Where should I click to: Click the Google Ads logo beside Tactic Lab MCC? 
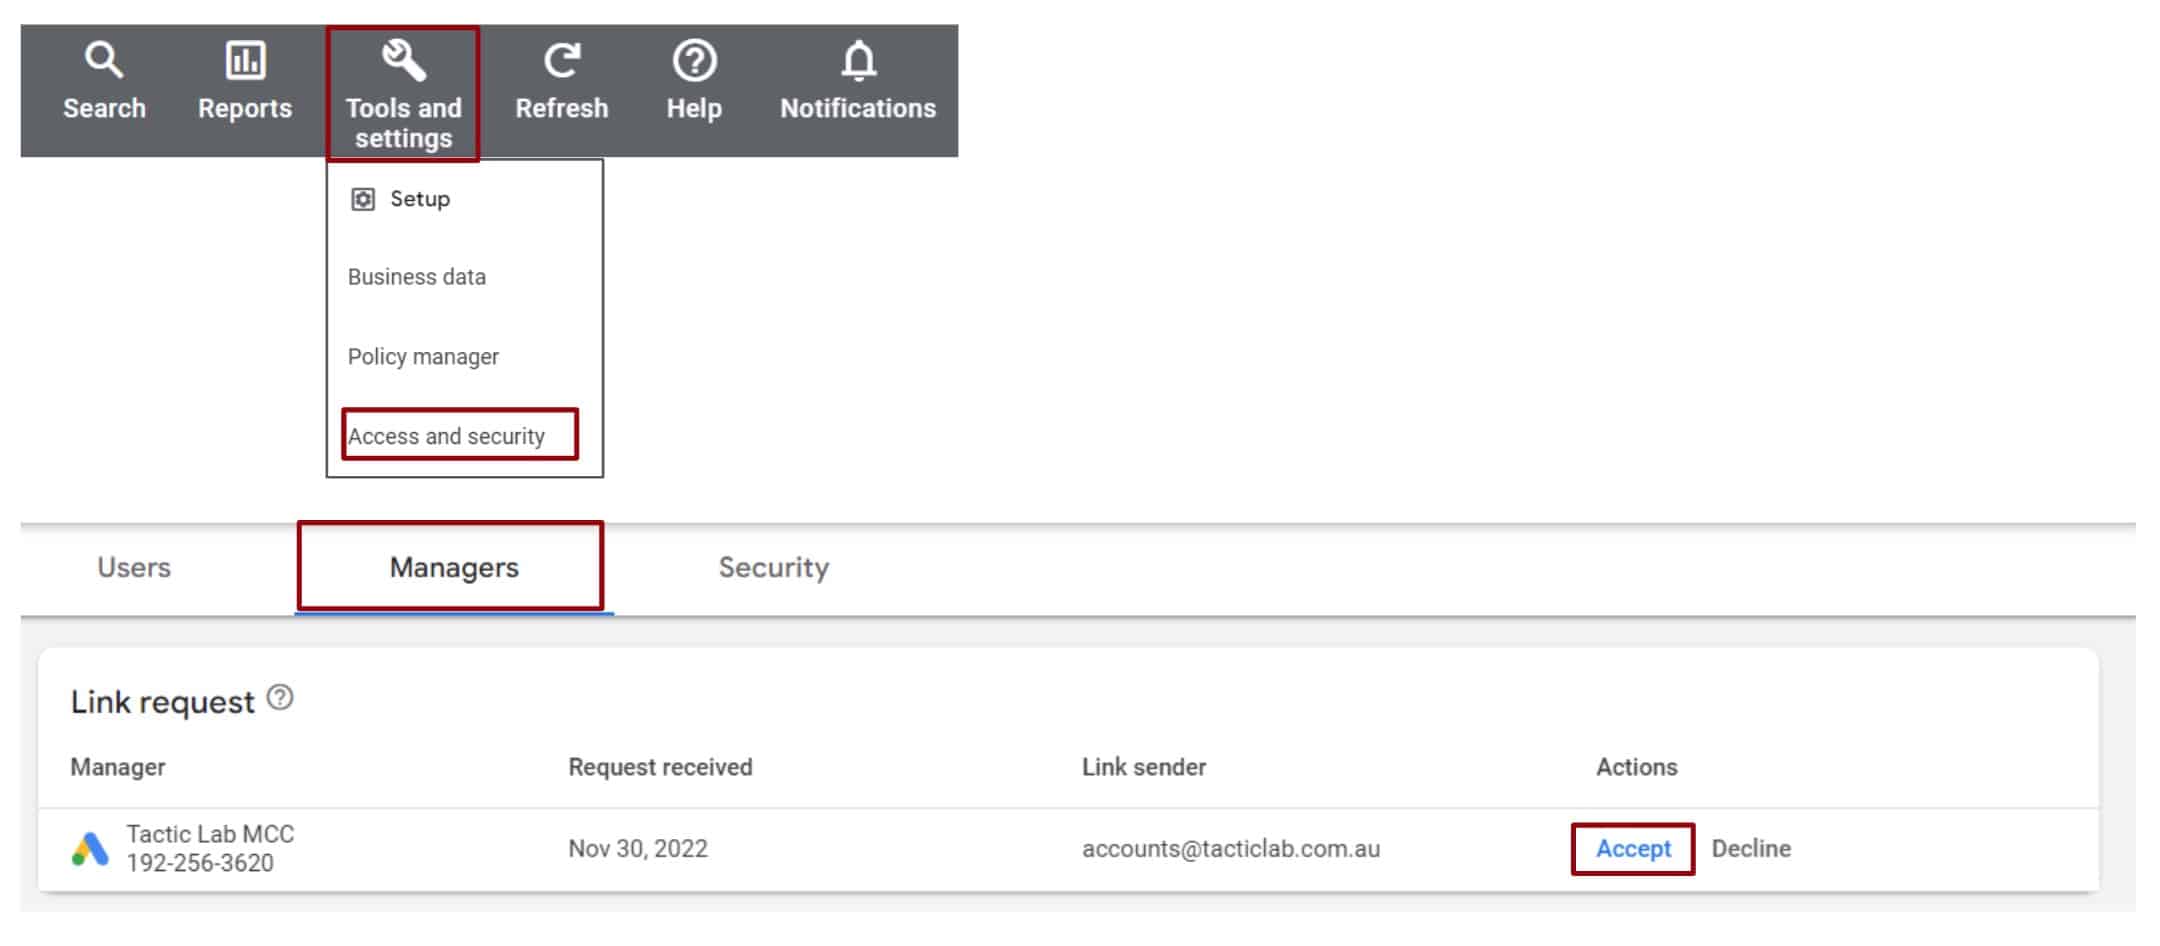[90, 849]
